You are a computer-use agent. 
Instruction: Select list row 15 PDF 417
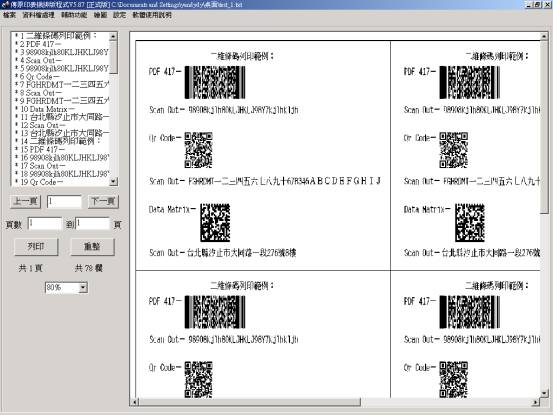tap(61, 149)
